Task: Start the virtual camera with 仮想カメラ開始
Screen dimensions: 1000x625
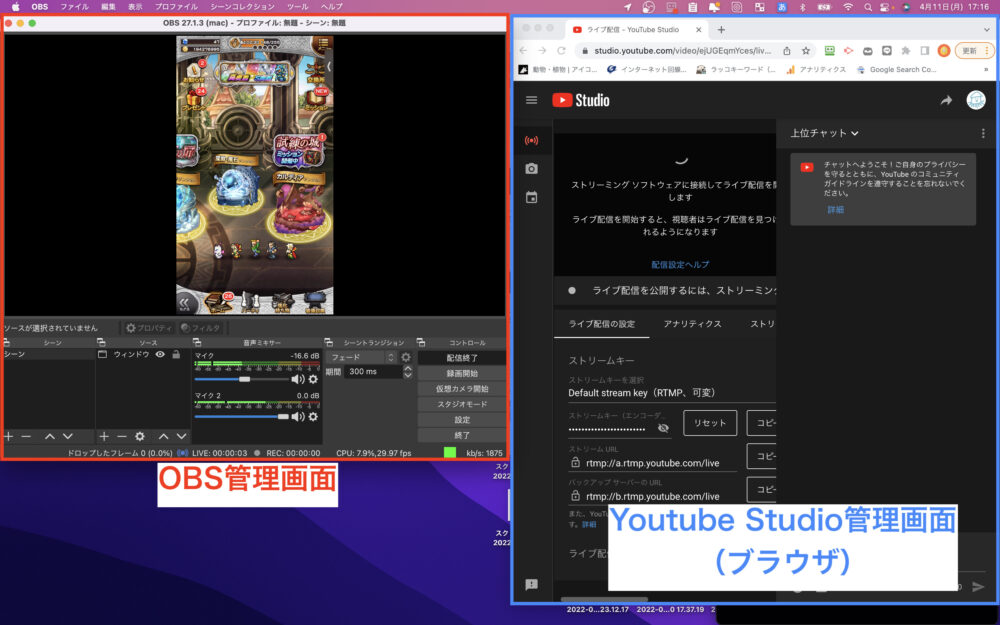Action: pos(462,388)
